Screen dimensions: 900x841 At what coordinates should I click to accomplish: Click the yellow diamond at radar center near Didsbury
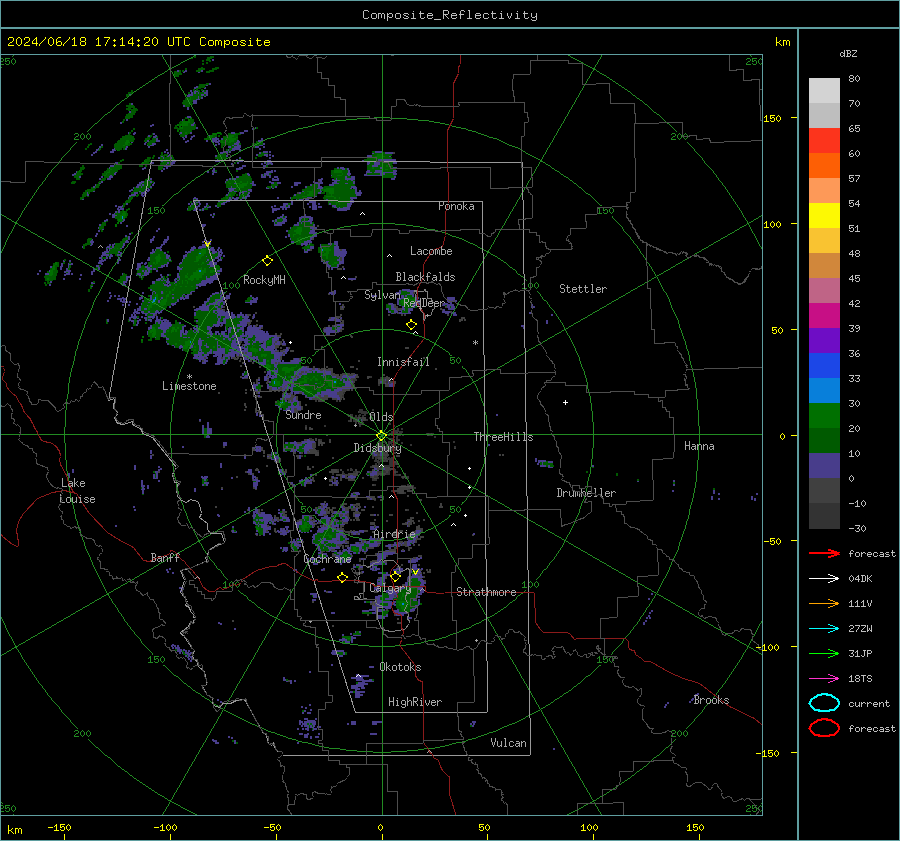(382, 435)
